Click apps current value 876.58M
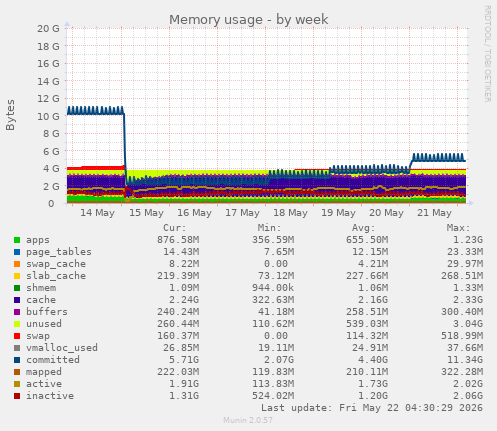497x431 pixels. [178, 240]
